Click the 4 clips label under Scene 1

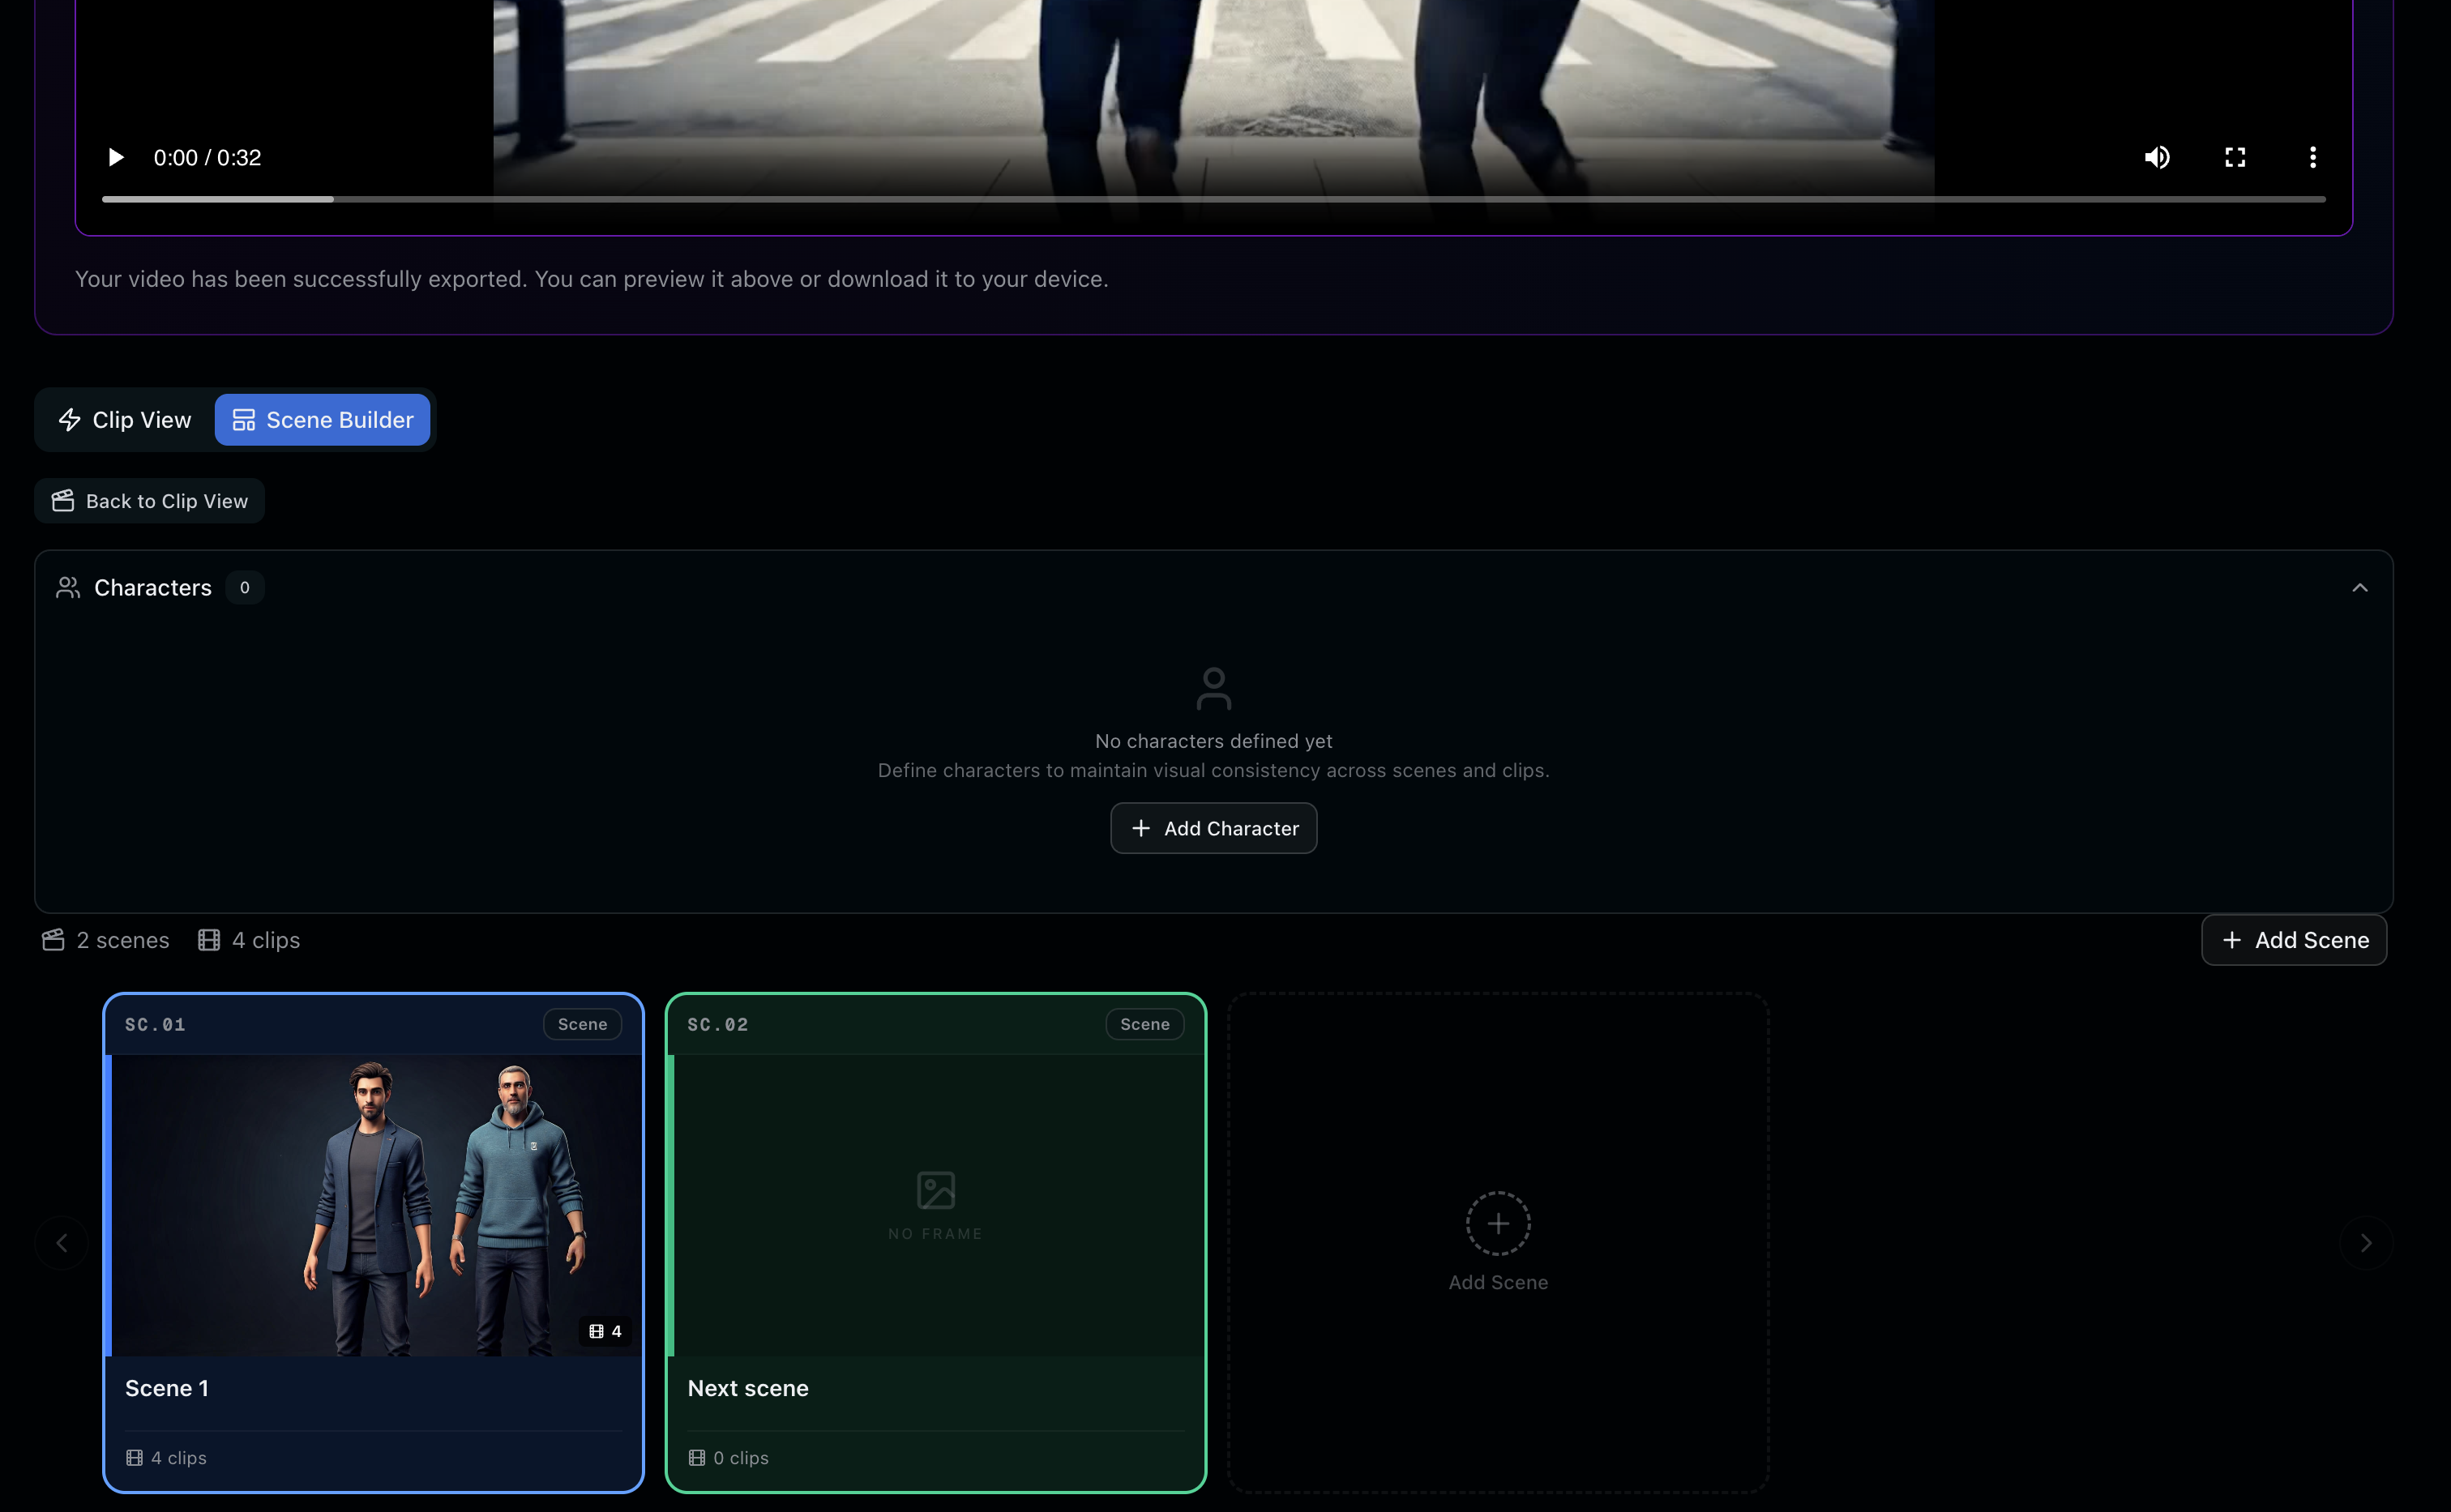tap(166, 1458)
